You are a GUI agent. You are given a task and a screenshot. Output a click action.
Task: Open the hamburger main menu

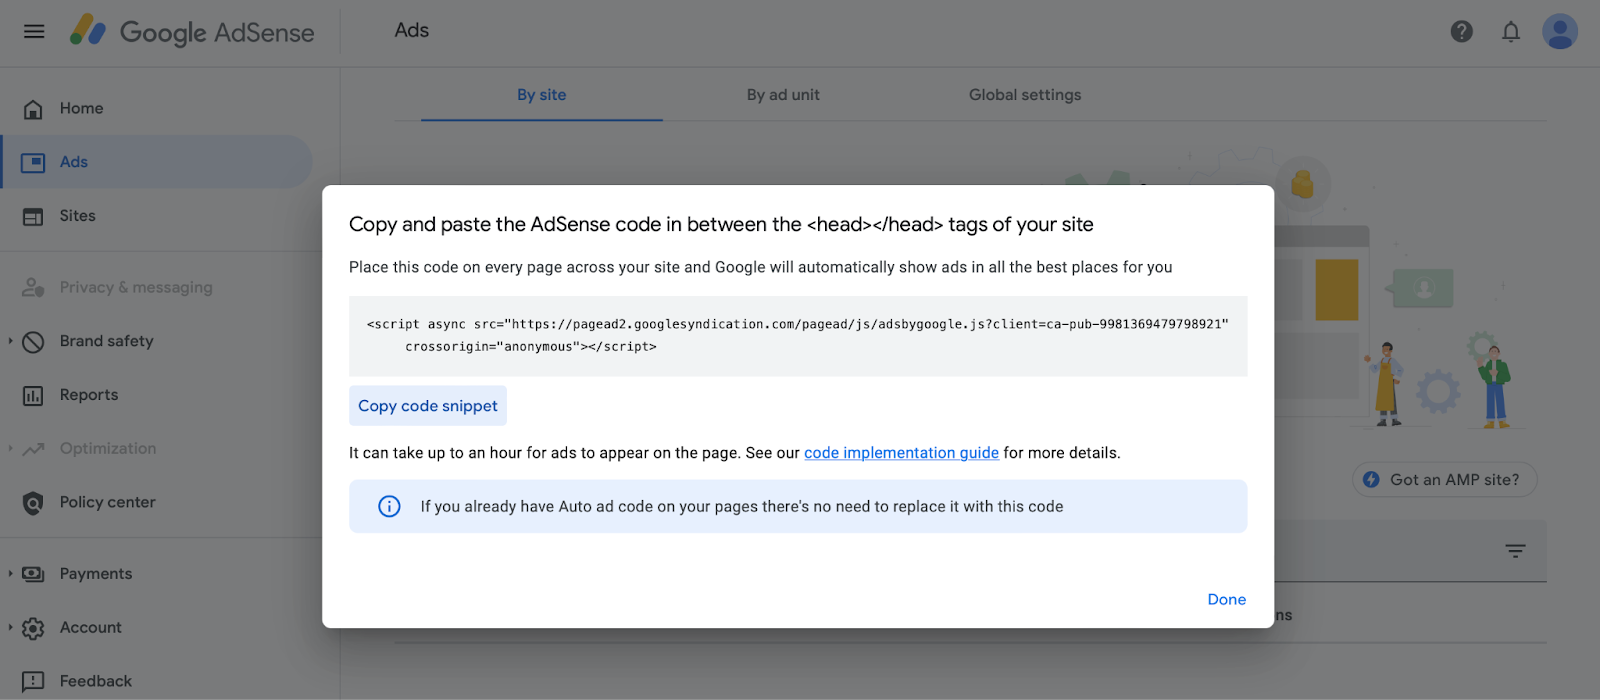coord(34,31)
